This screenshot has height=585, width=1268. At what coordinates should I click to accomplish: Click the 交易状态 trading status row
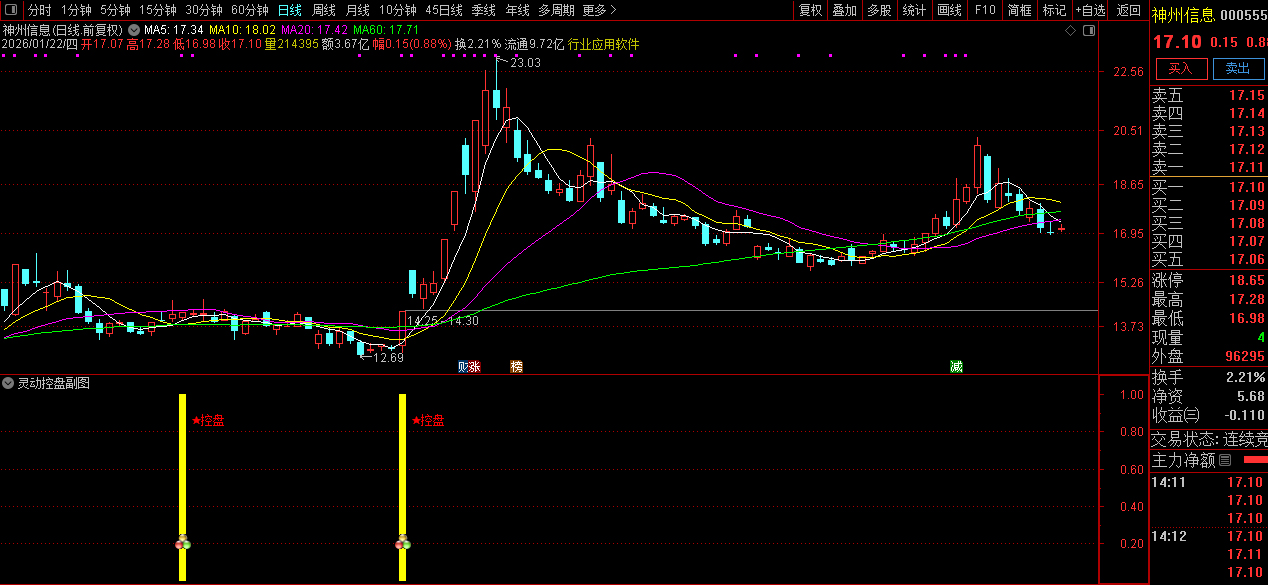[x=1209, y=438]
